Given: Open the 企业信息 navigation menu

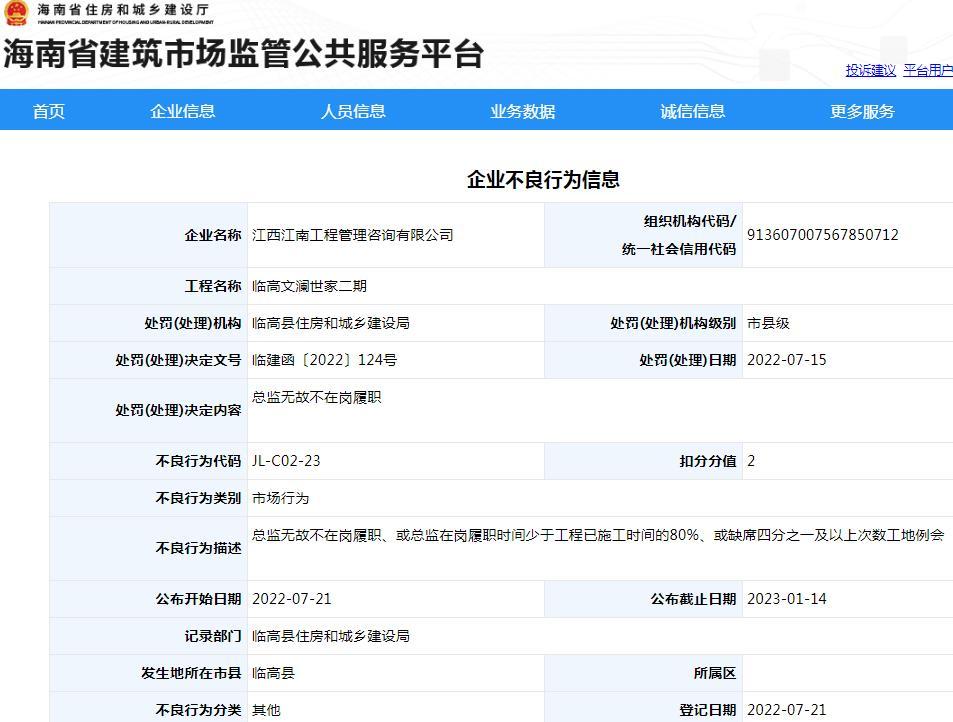Looking at the screenshot, I should coord(182,111).
